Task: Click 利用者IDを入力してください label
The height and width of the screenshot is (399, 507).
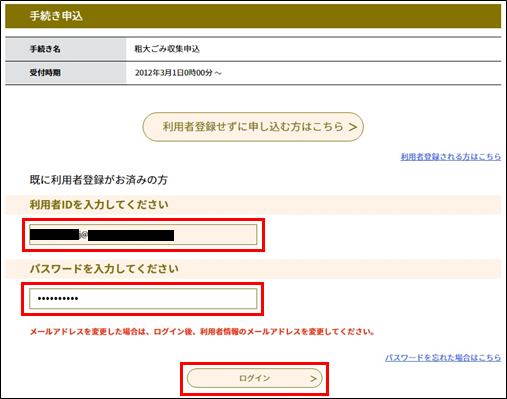Action: coord(99,205)
